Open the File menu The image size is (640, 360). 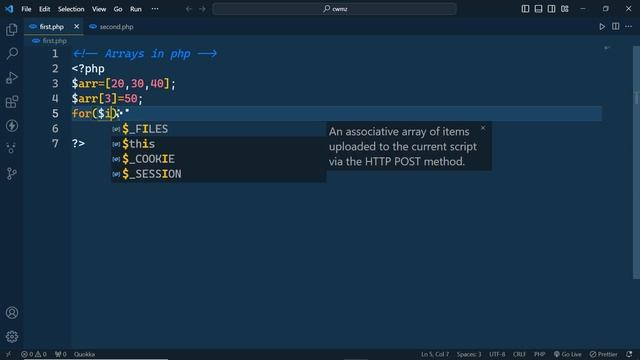click(26, 9)
